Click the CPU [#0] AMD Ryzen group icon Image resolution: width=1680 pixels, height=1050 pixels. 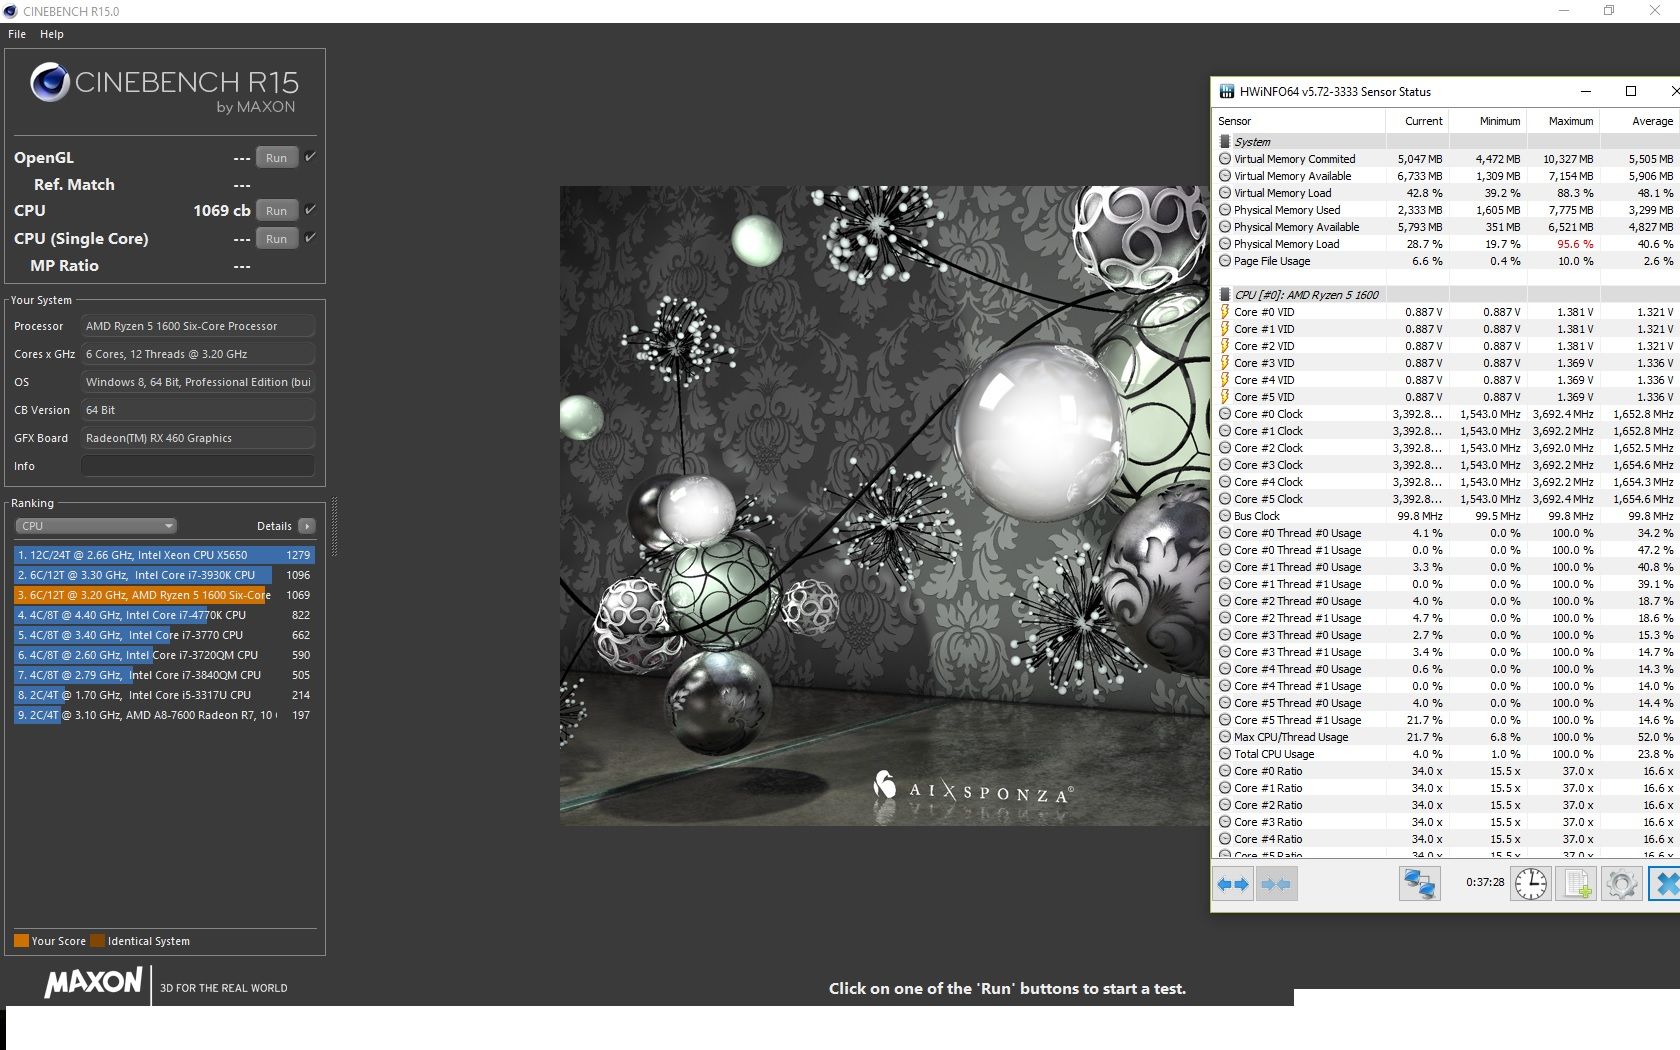tap(1225, 295)
